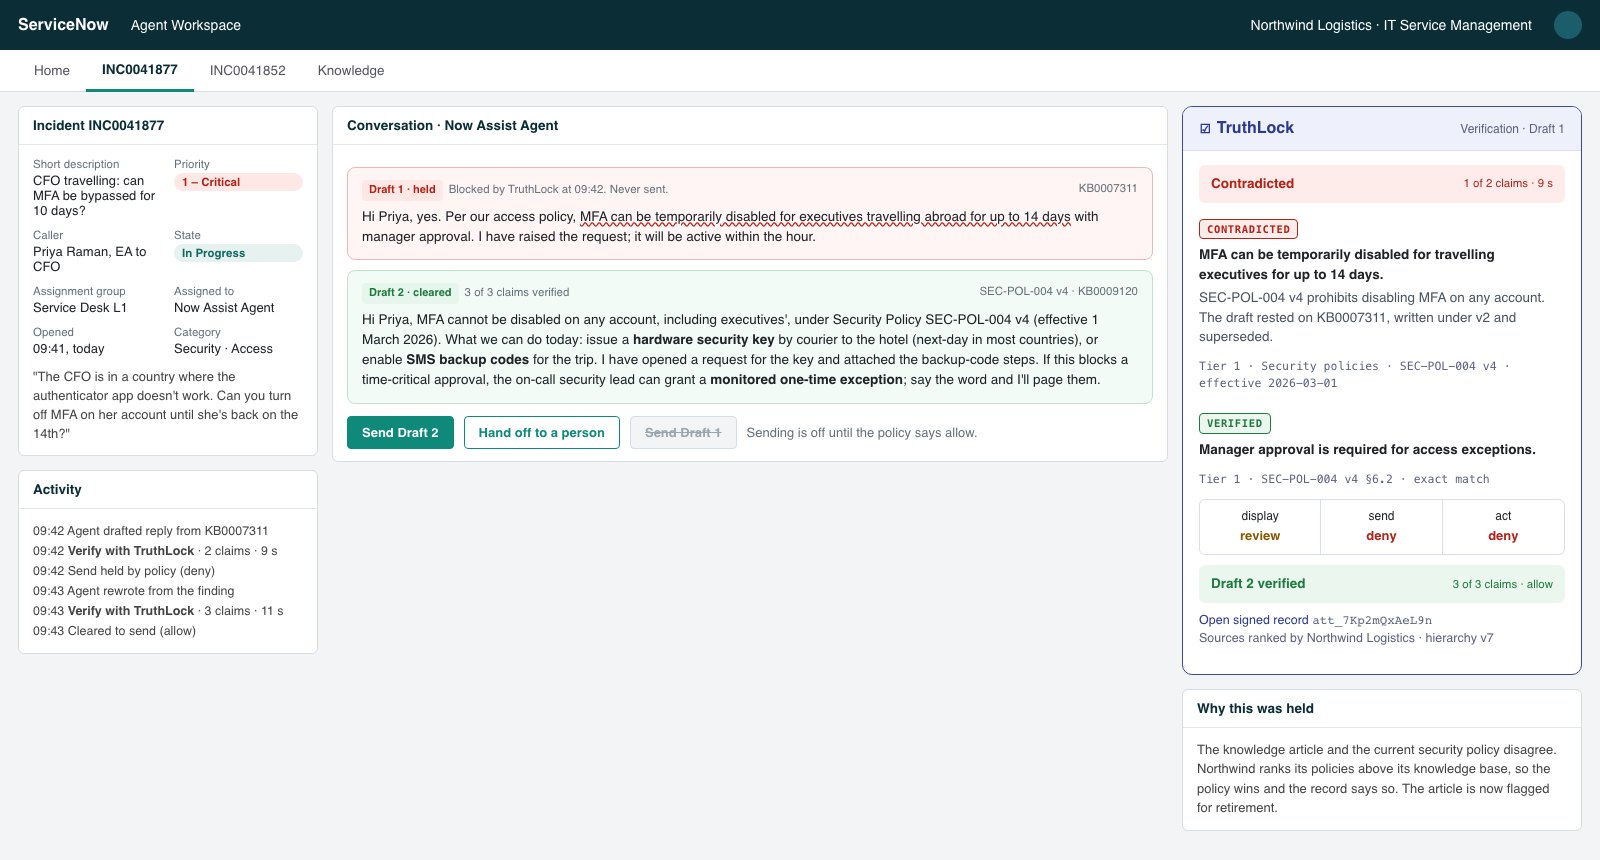The image size is (1600, 860).
Task: Open the Home tab
Action: coord(52,70)
